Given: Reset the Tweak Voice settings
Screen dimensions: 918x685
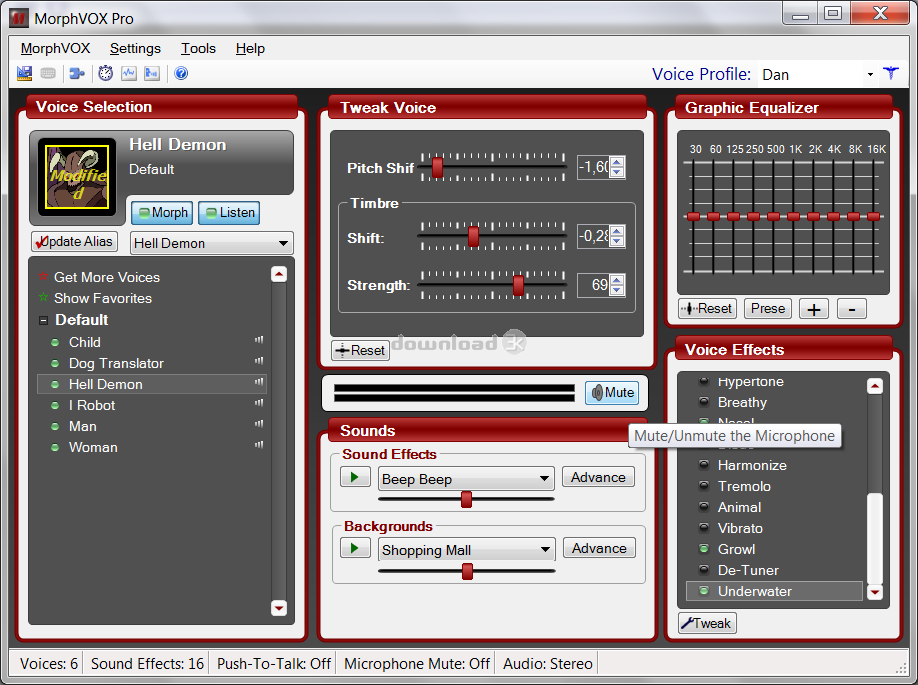Looking at the screenshot, I should coord(360,350).
